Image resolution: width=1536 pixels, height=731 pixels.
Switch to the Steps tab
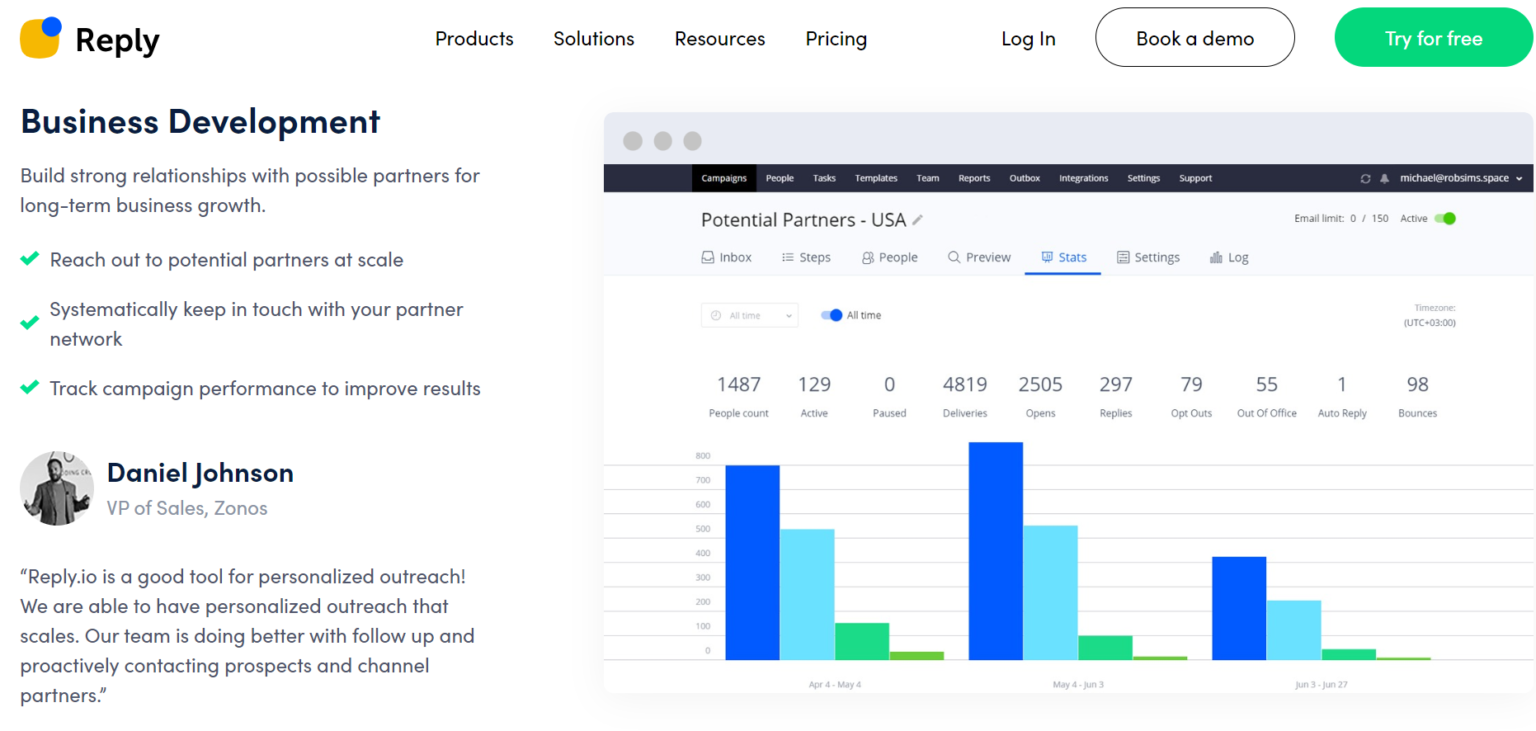(x=806, y=257)
